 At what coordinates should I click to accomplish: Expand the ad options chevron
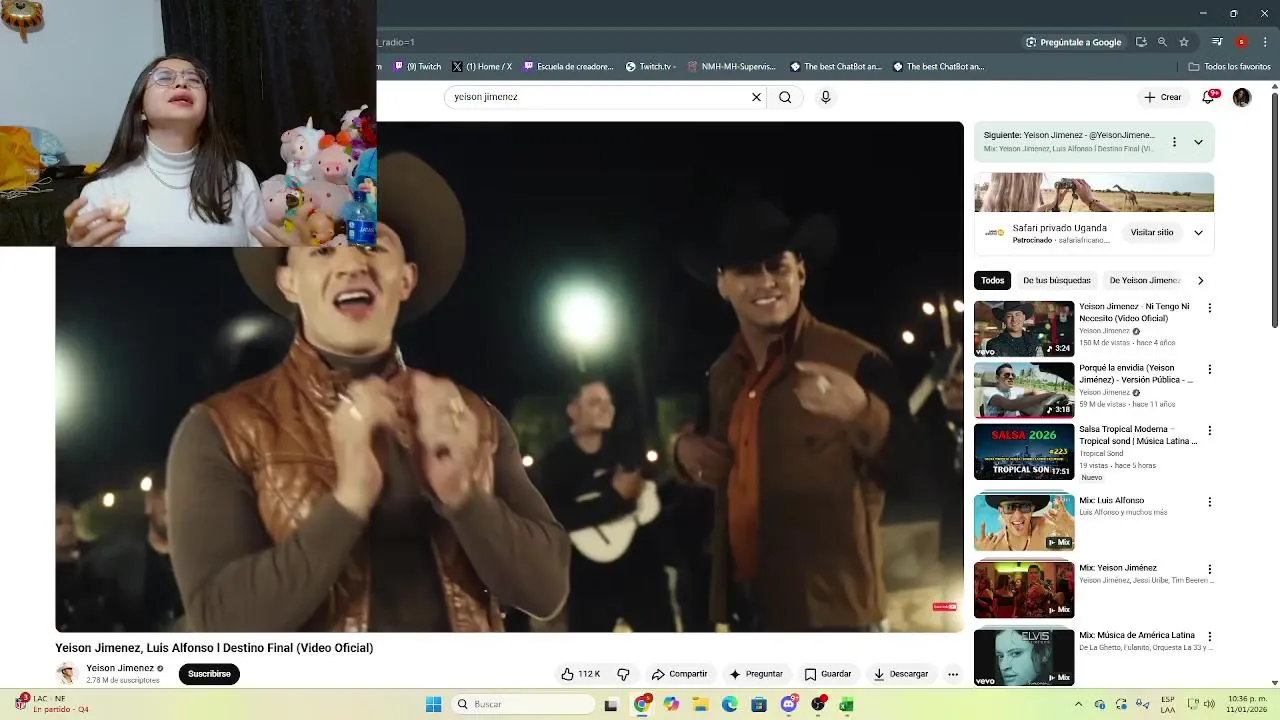click(1198, 232)
